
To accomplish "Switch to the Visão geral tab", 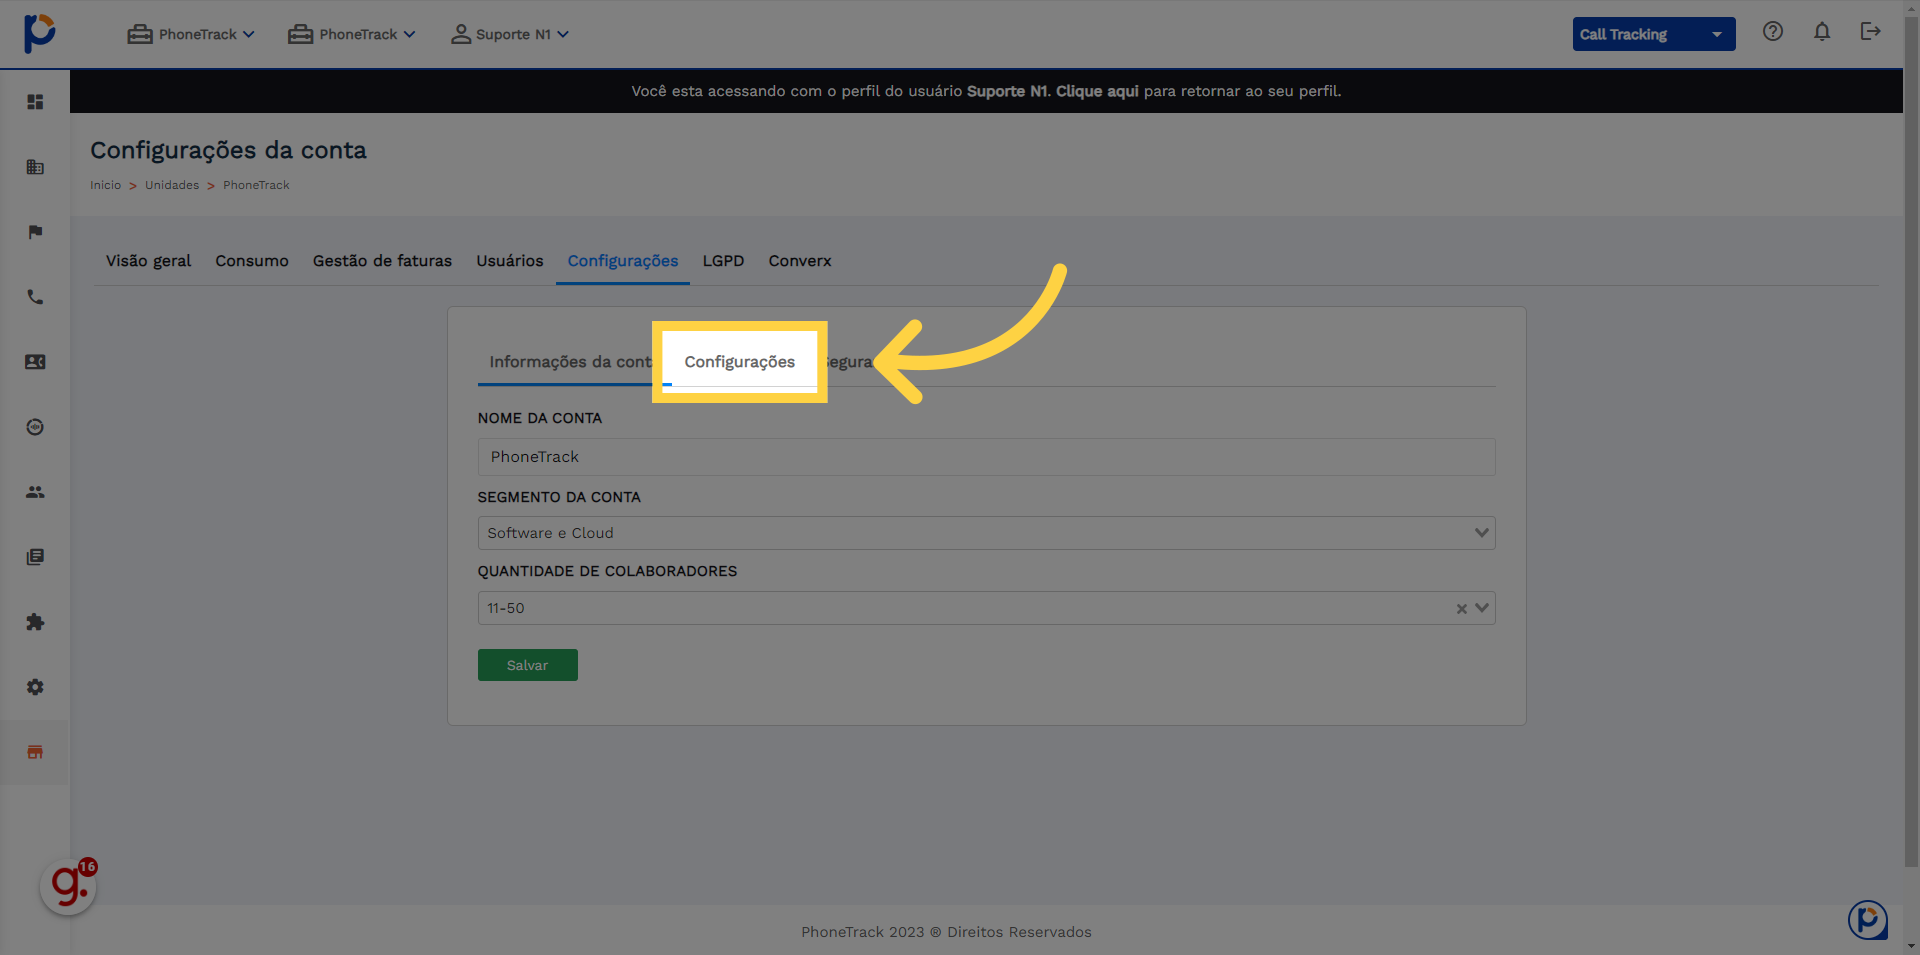I will point(148,261).
